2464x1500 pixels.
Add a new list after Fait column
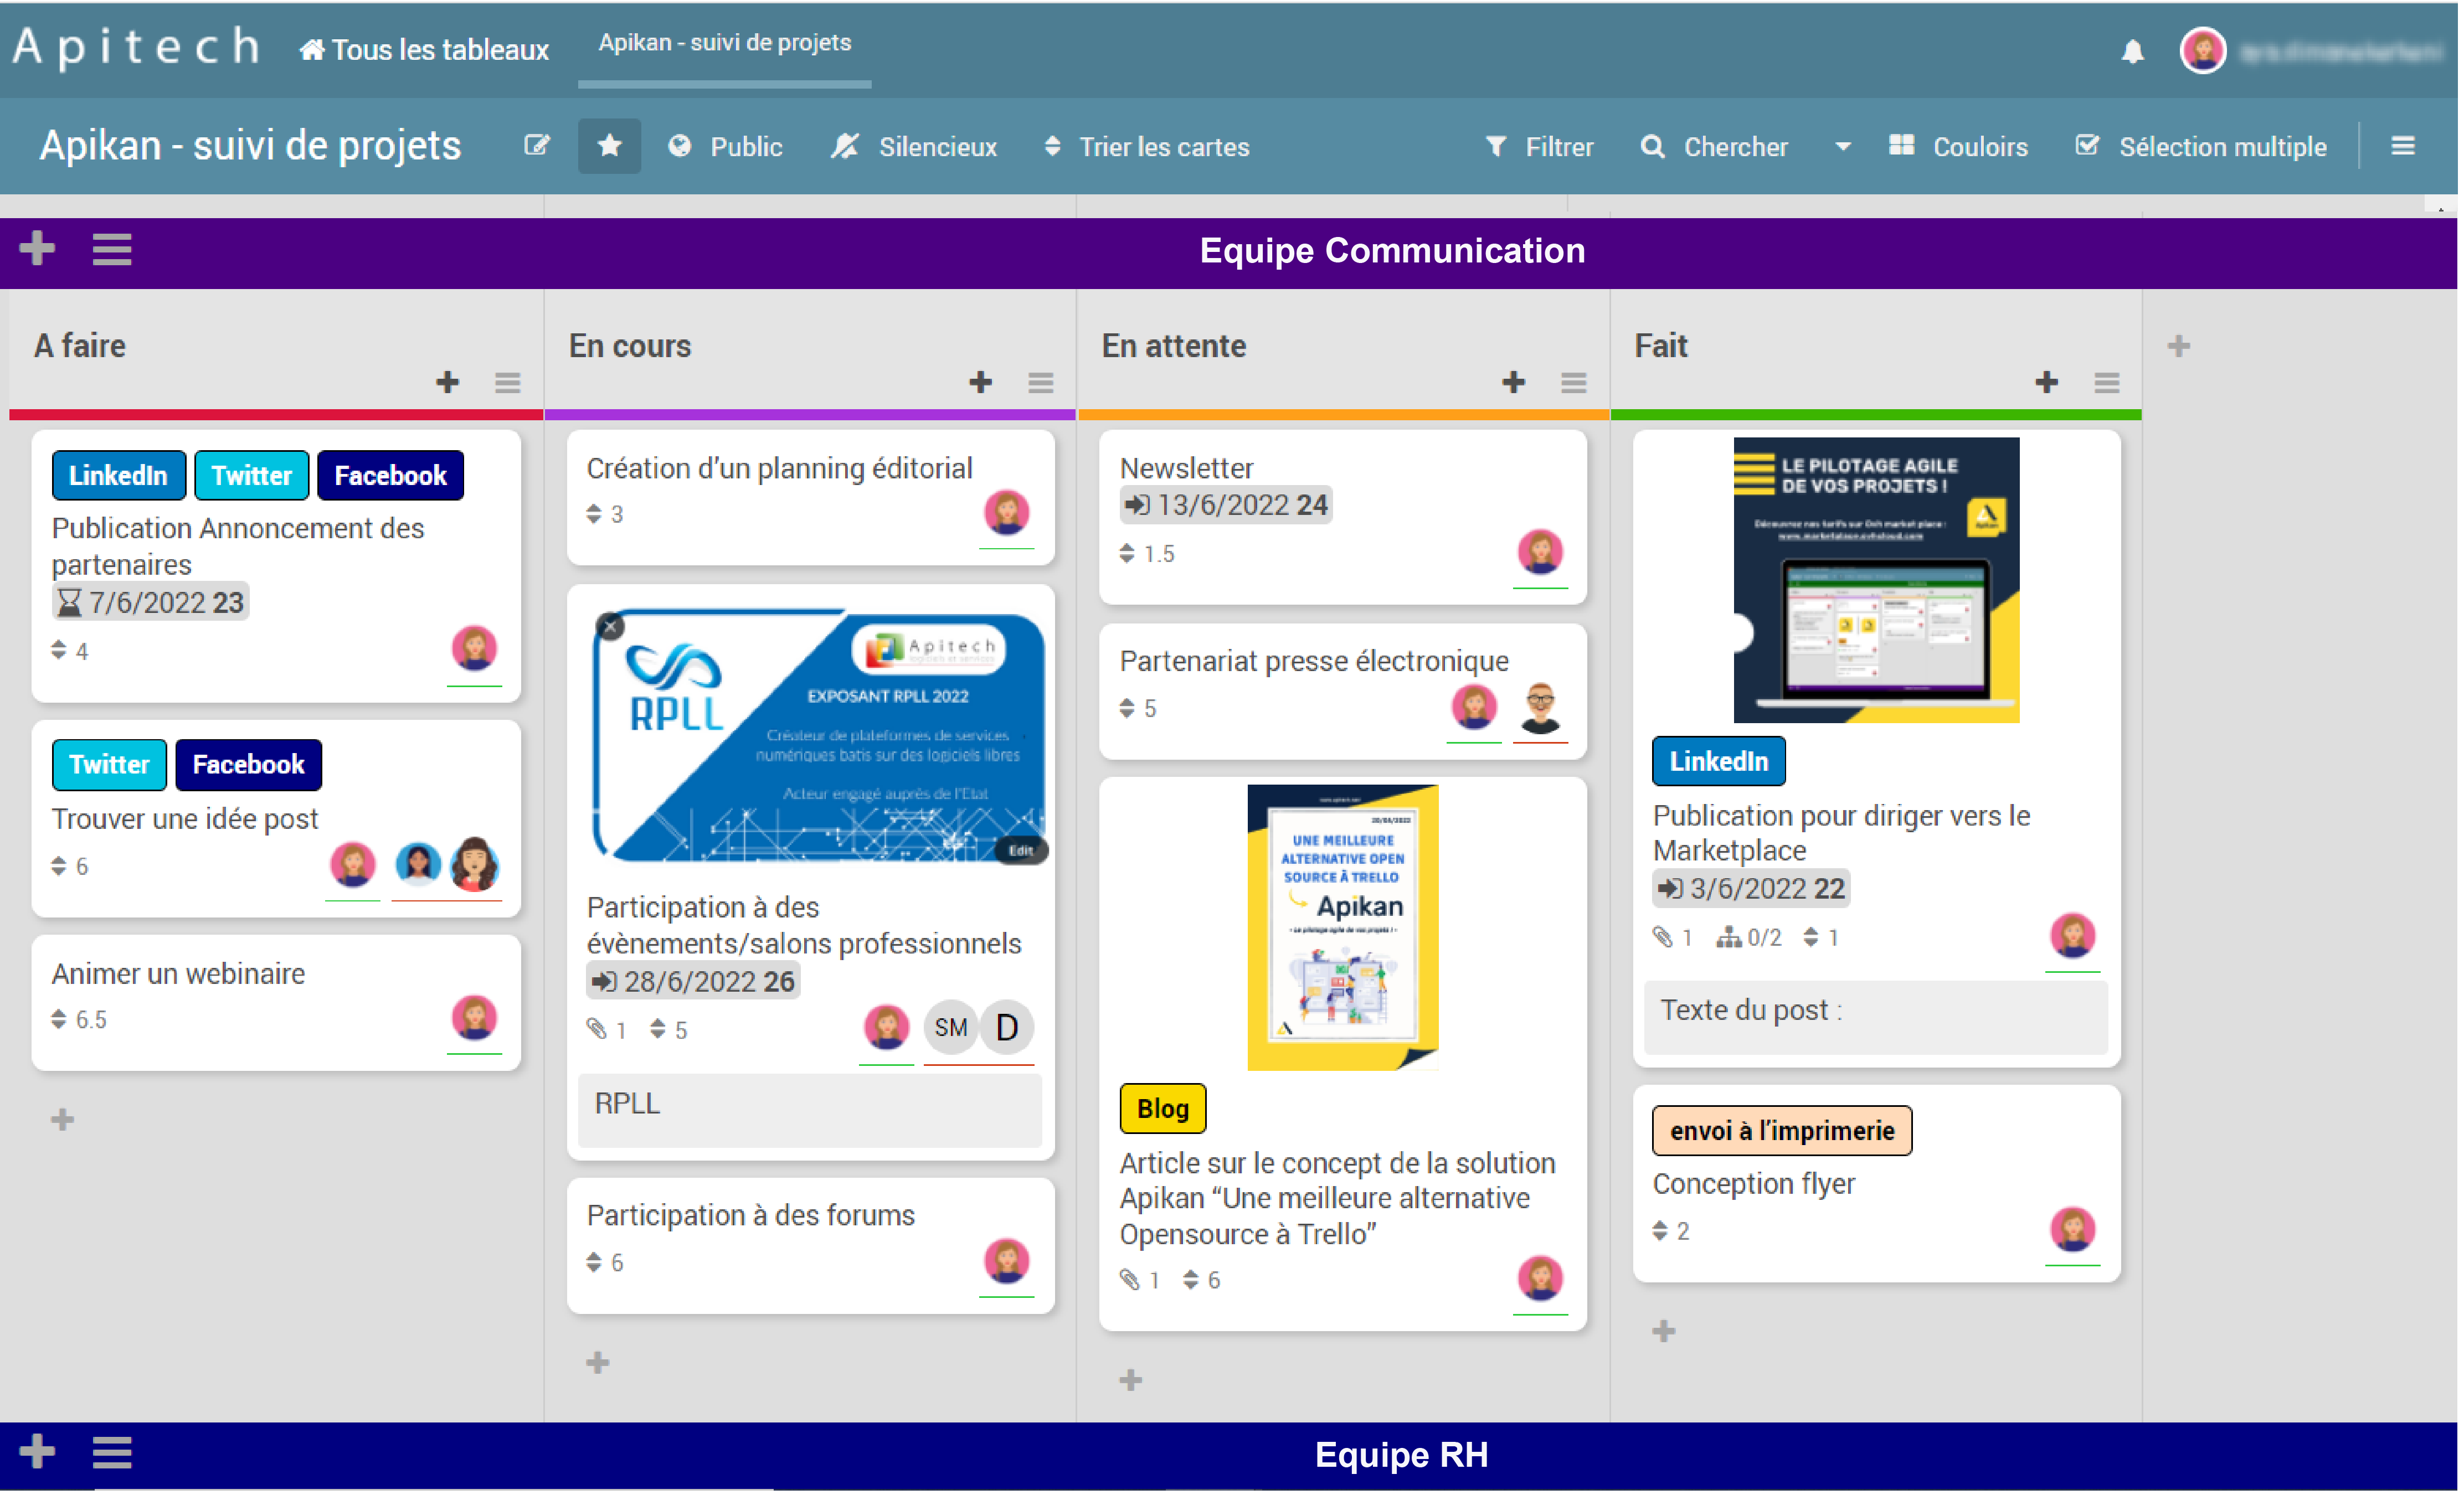click(2178, 346)
